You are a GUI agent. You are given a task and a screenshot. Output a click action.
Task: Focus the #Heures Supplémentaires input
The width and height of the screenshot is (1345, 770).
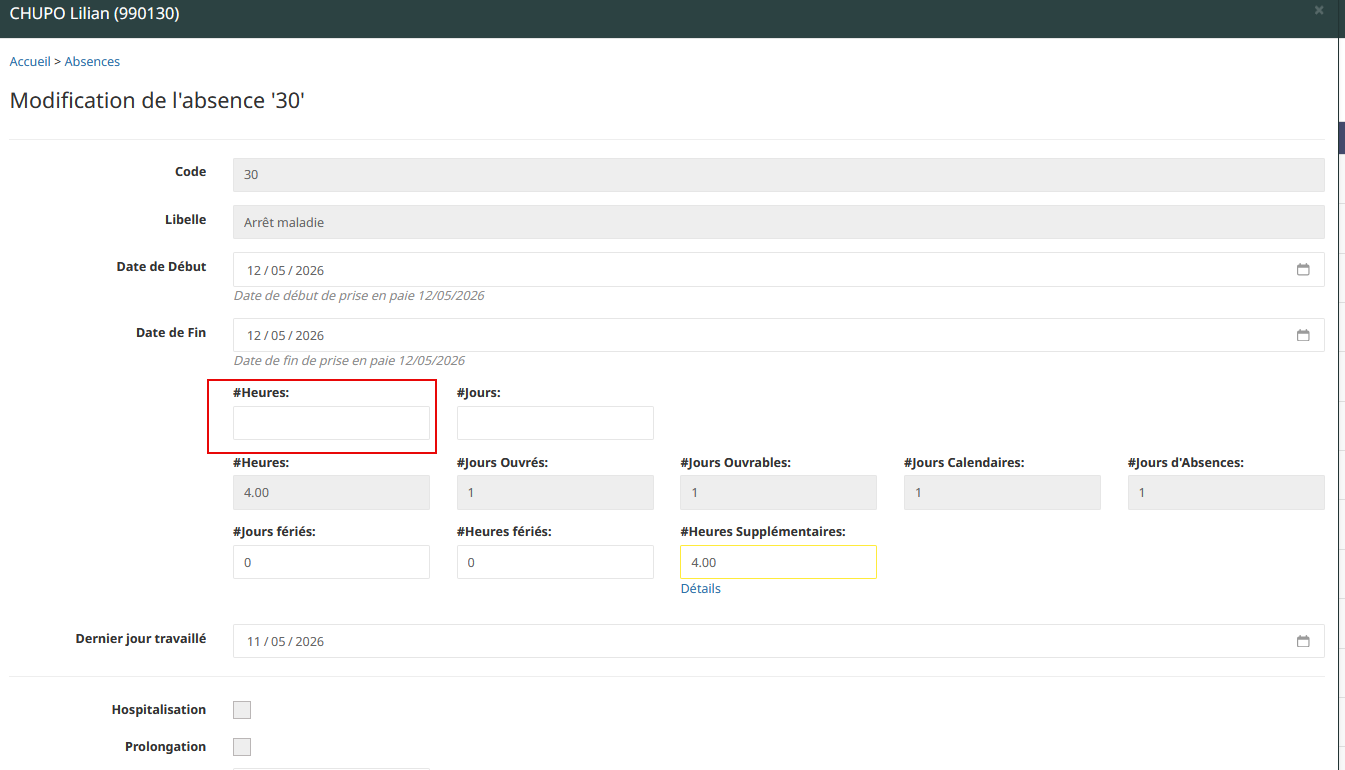coord(779,562)
